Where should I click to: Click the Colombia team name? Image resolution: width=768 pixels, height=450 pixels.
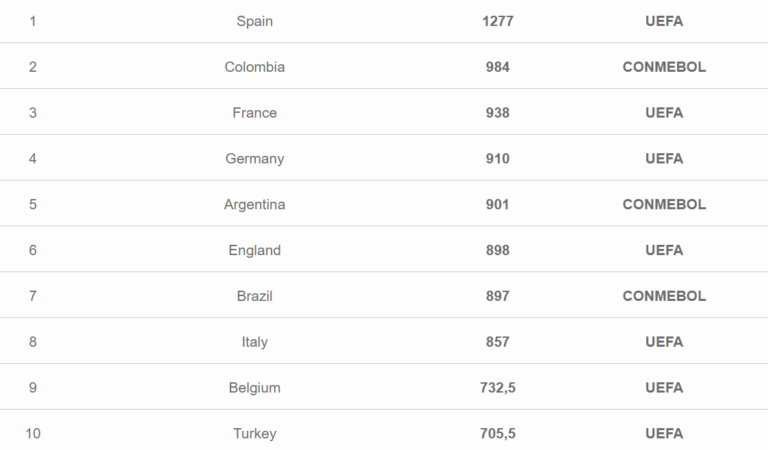[x=254, y=67]
